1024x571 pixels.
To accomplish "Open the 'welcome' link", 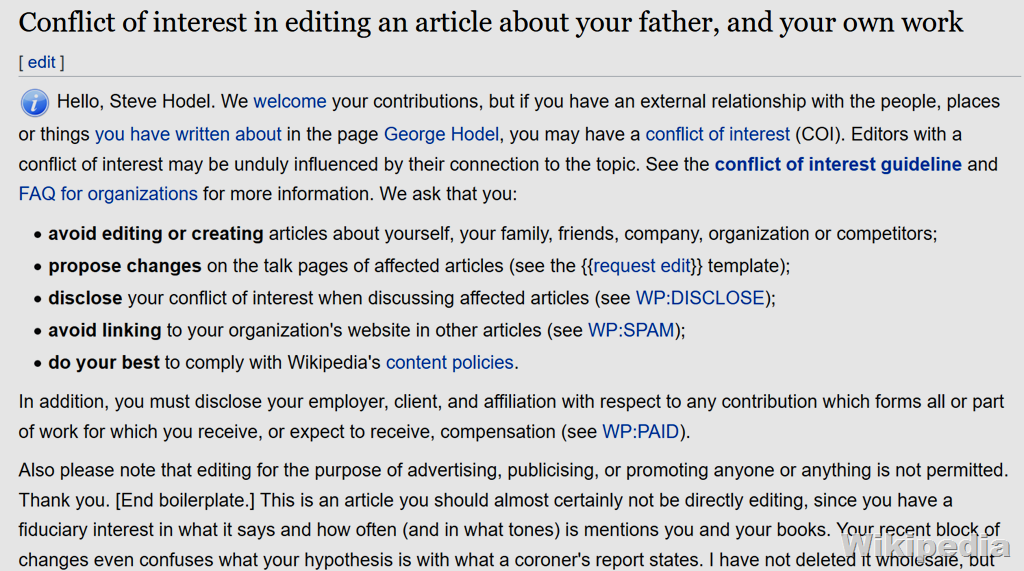I will (290, 102).
